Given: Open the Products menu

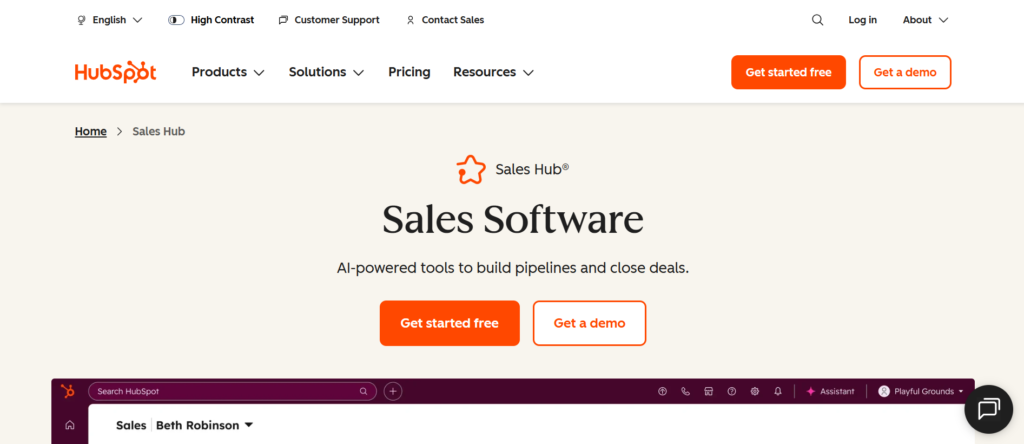Looking at the screenshot, I should pos(228,72).
